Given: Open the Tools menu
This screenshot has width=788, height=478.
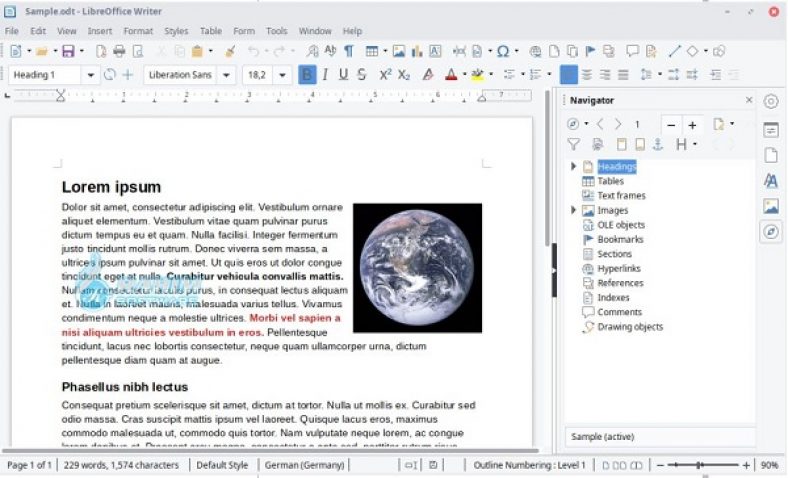Looking at the screenshot, I should pos(276,31).
